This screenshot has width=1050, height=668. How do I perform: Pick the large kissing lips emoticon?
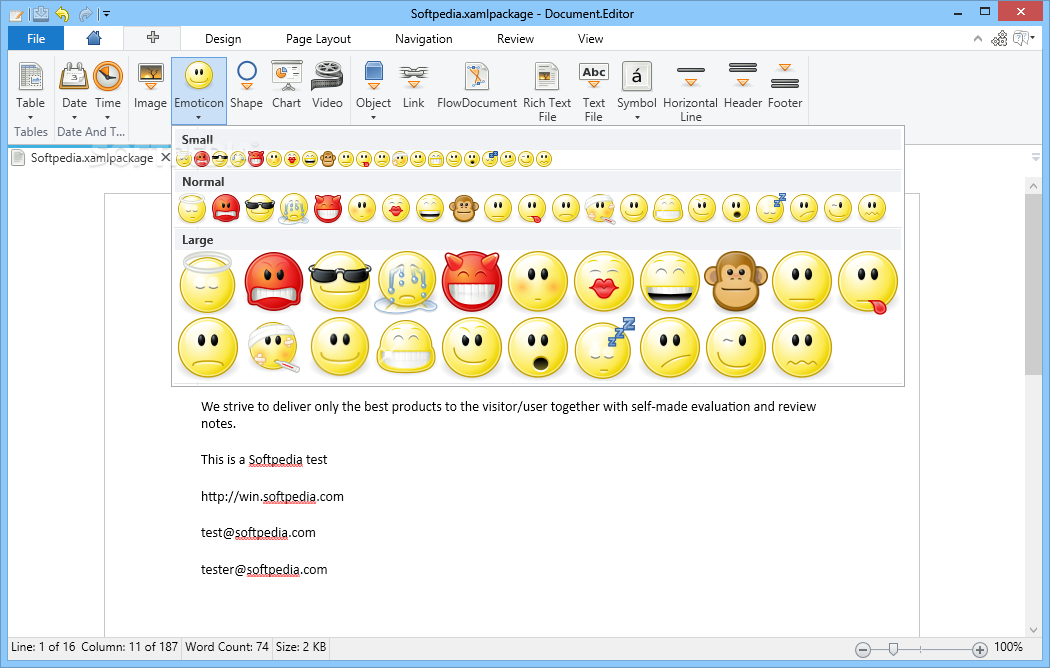(x=603, y=282)
